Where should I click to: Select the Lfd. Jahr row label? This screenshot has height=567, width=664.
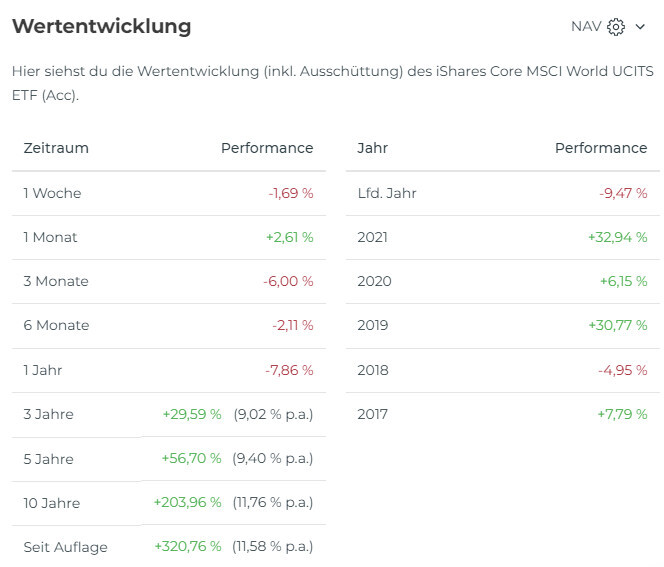[386, 193]
